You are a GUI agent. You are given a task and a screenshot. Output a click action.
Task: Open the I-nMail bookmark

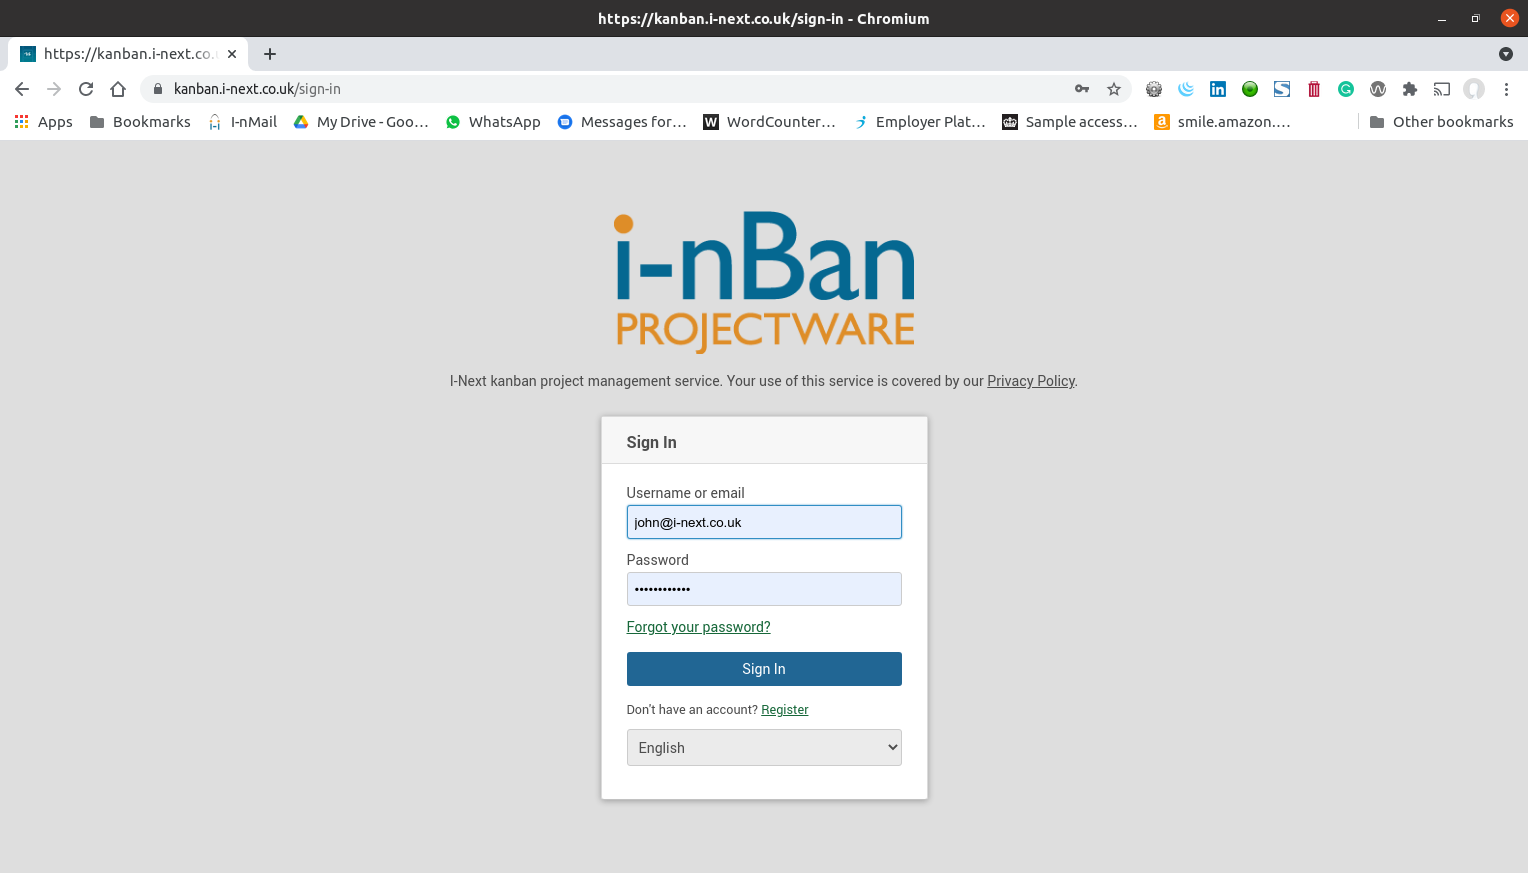pyautogui.click(x=242, y=122)
